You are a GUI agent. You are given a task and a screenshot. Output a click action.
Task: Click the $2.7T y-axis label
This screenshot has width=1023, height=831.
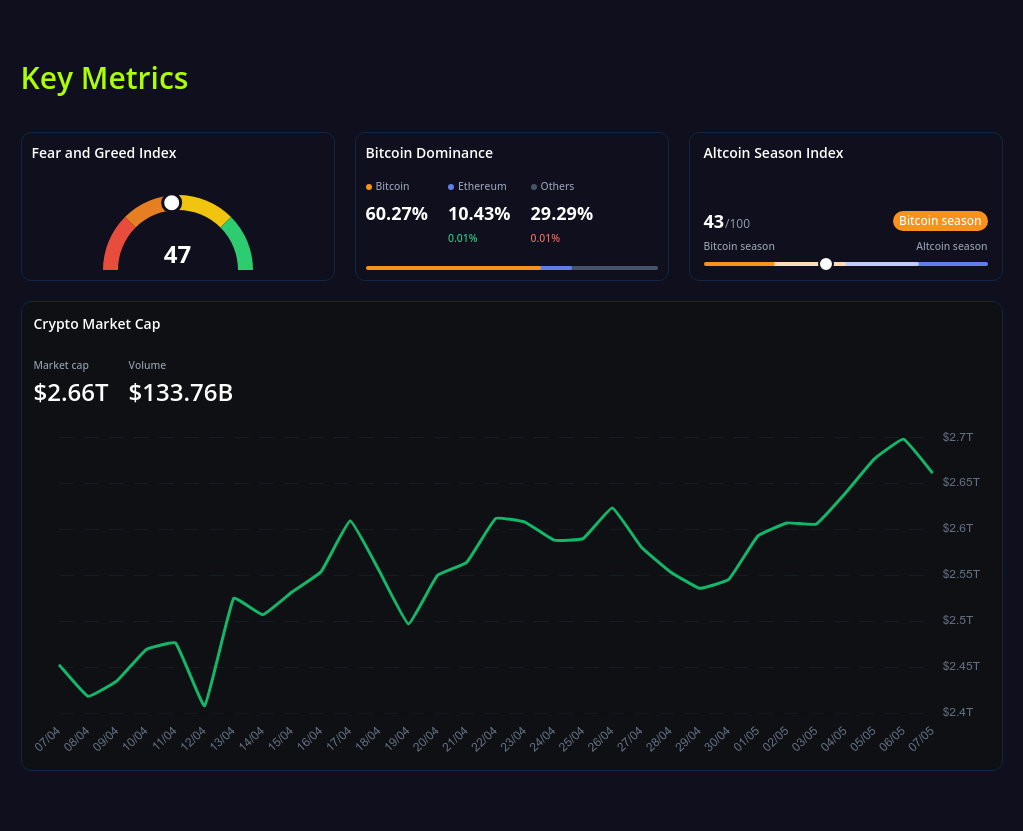click(x=957, y=437)
